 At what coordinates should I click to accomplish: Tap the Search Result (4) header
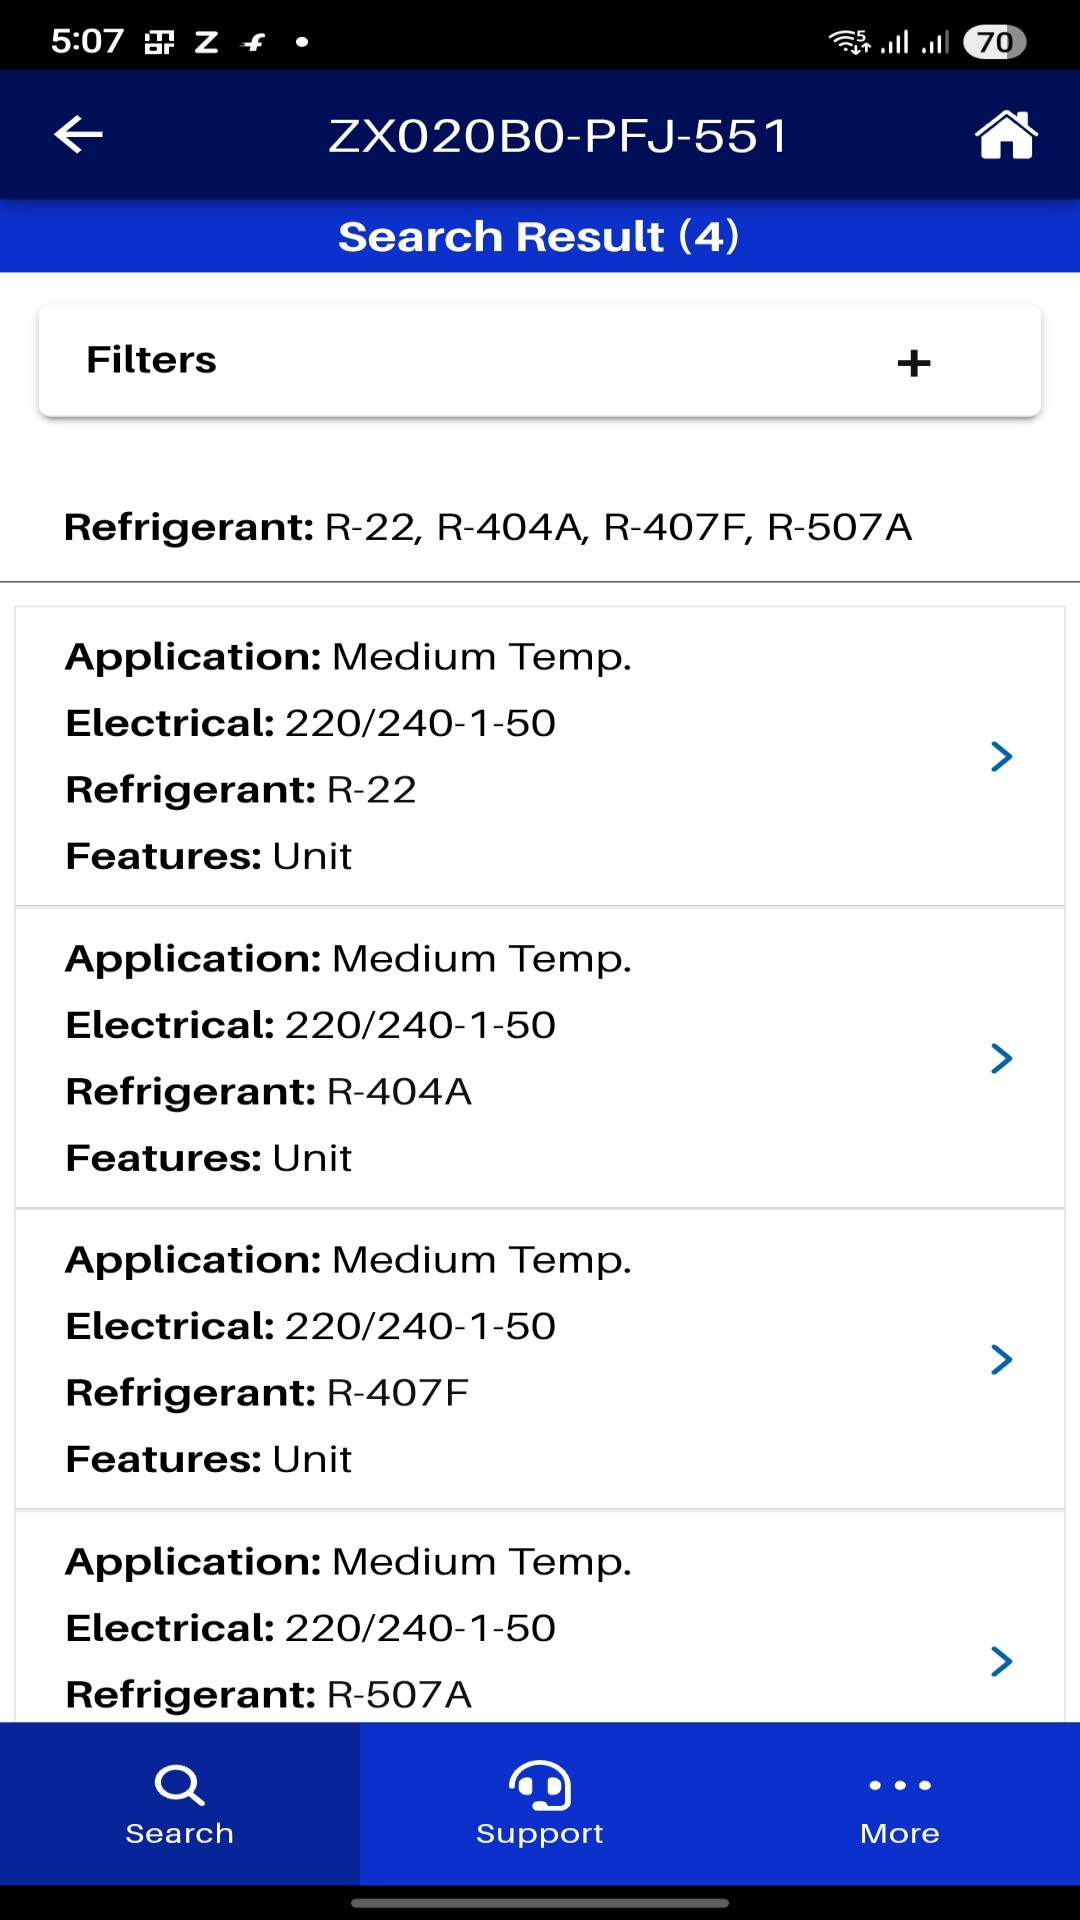539,237
